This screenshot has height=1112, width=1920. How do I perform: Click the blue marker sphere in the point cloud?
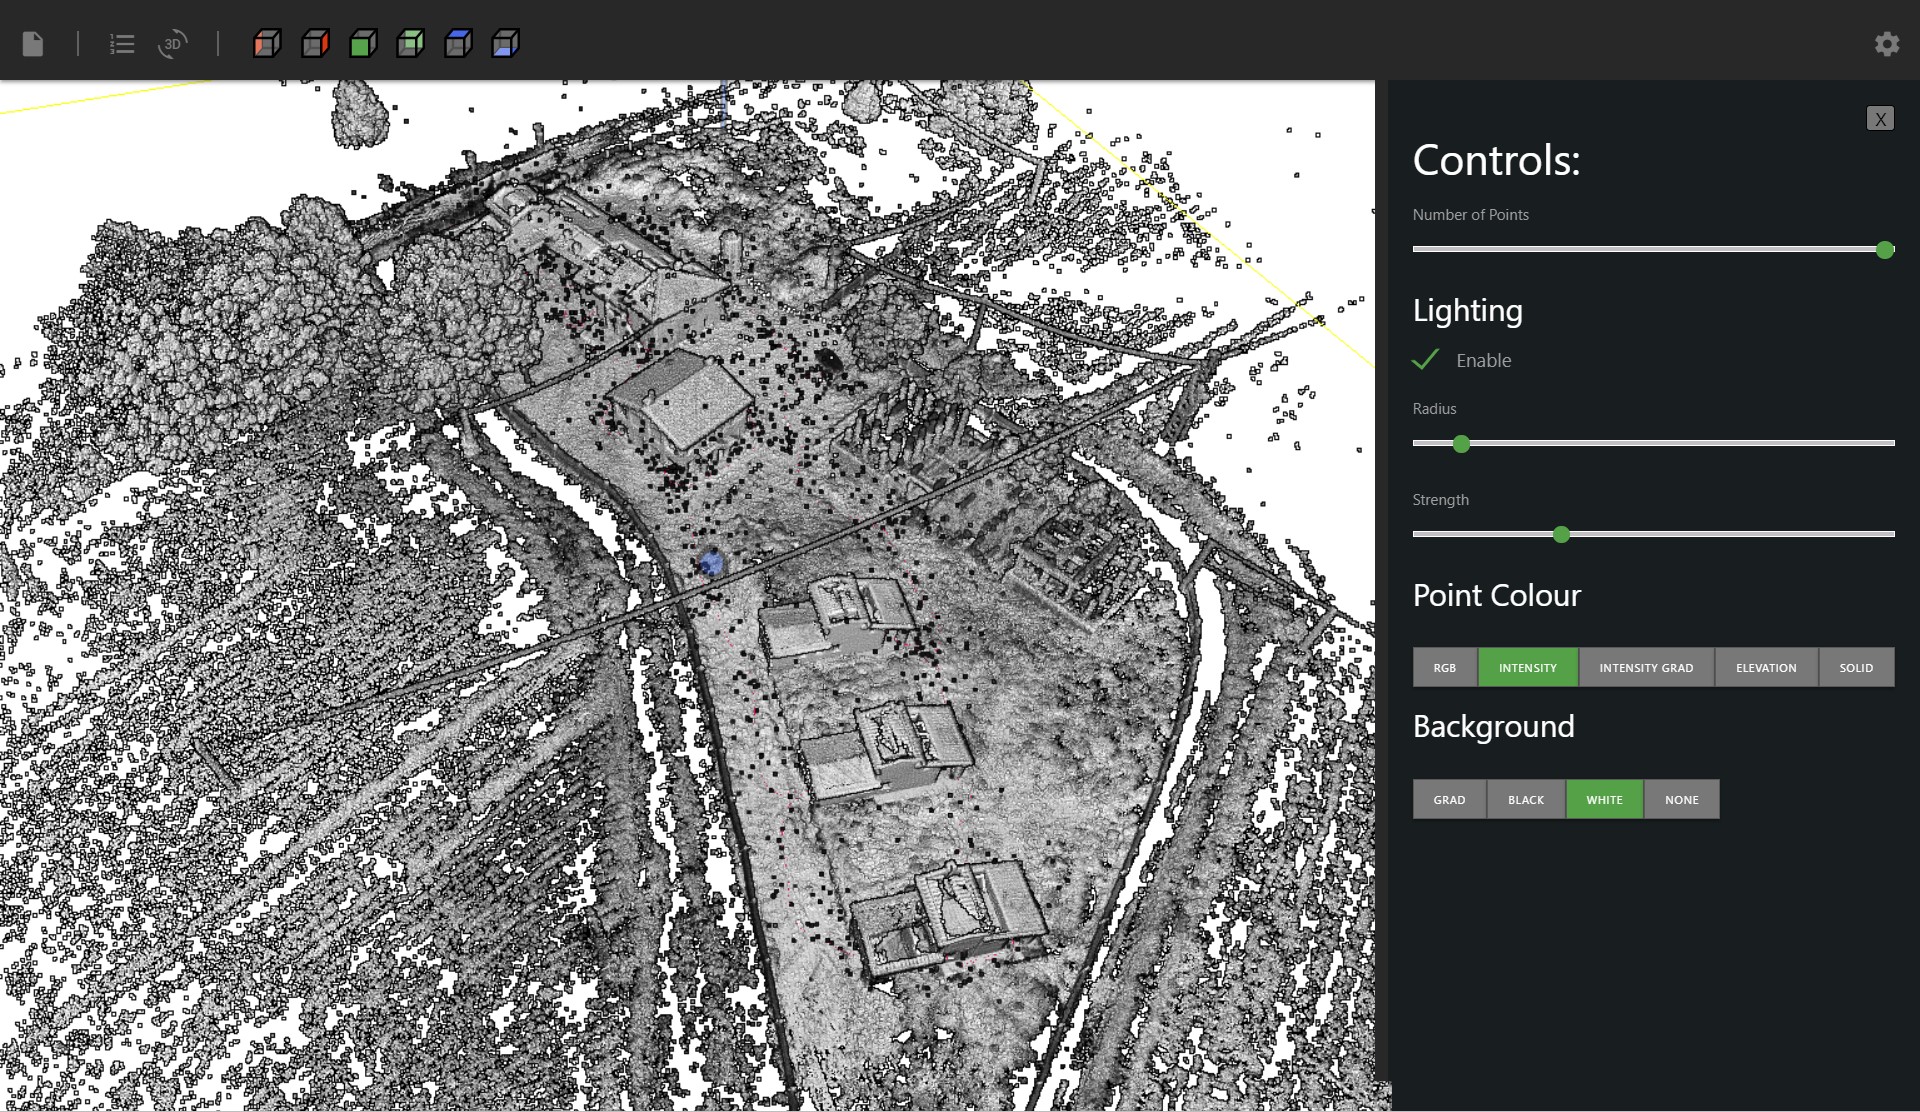click(x=711, y=564)
